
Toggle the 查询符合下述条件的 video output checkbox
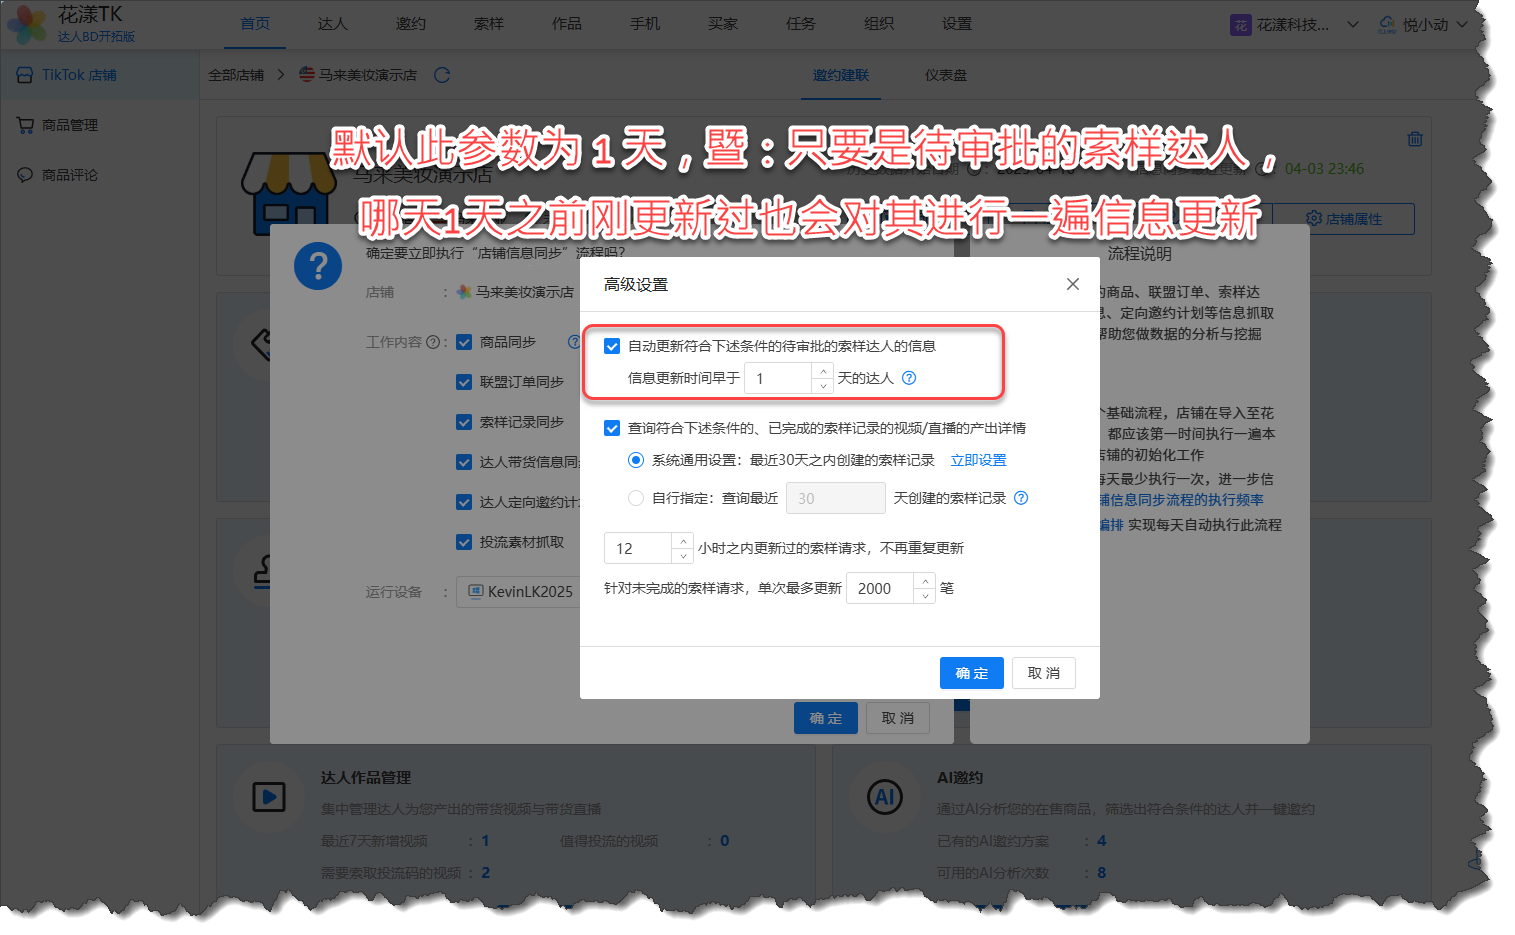(612, 428)
